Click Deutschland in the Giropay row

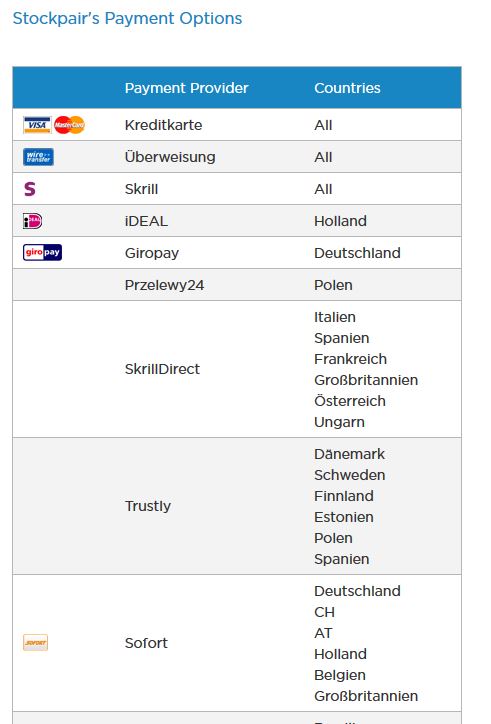[x=358, y=253]
